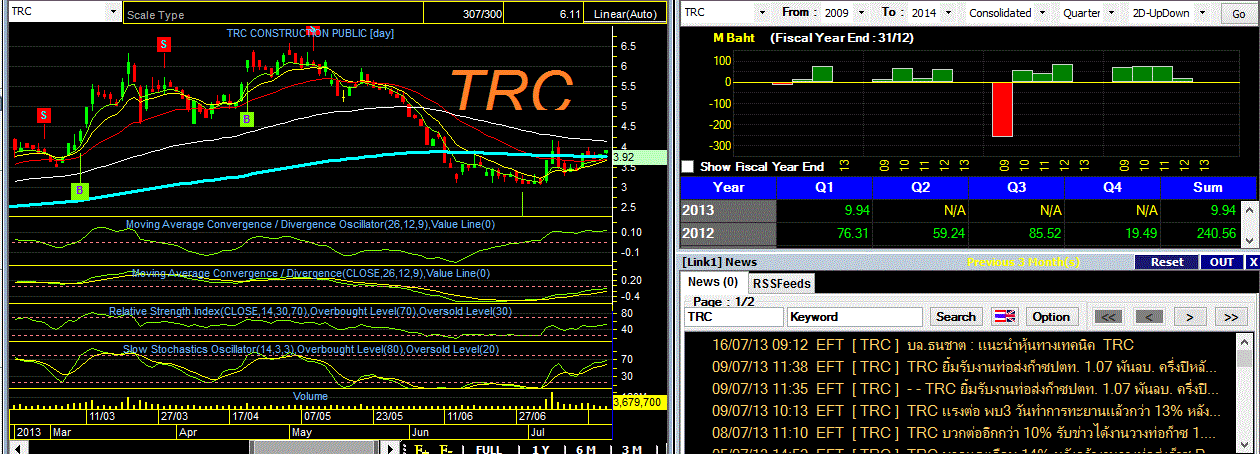
Task: Click the Sum column header
Action: 1207,187
